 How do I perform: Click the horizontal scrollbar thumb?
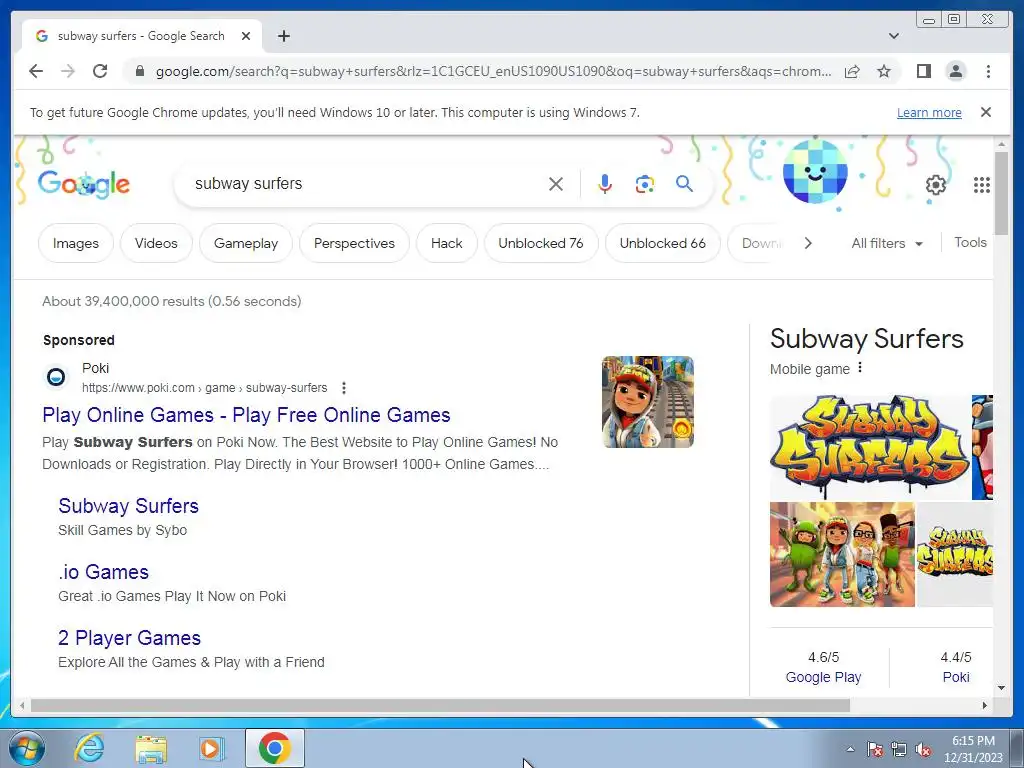coord(440,705)
